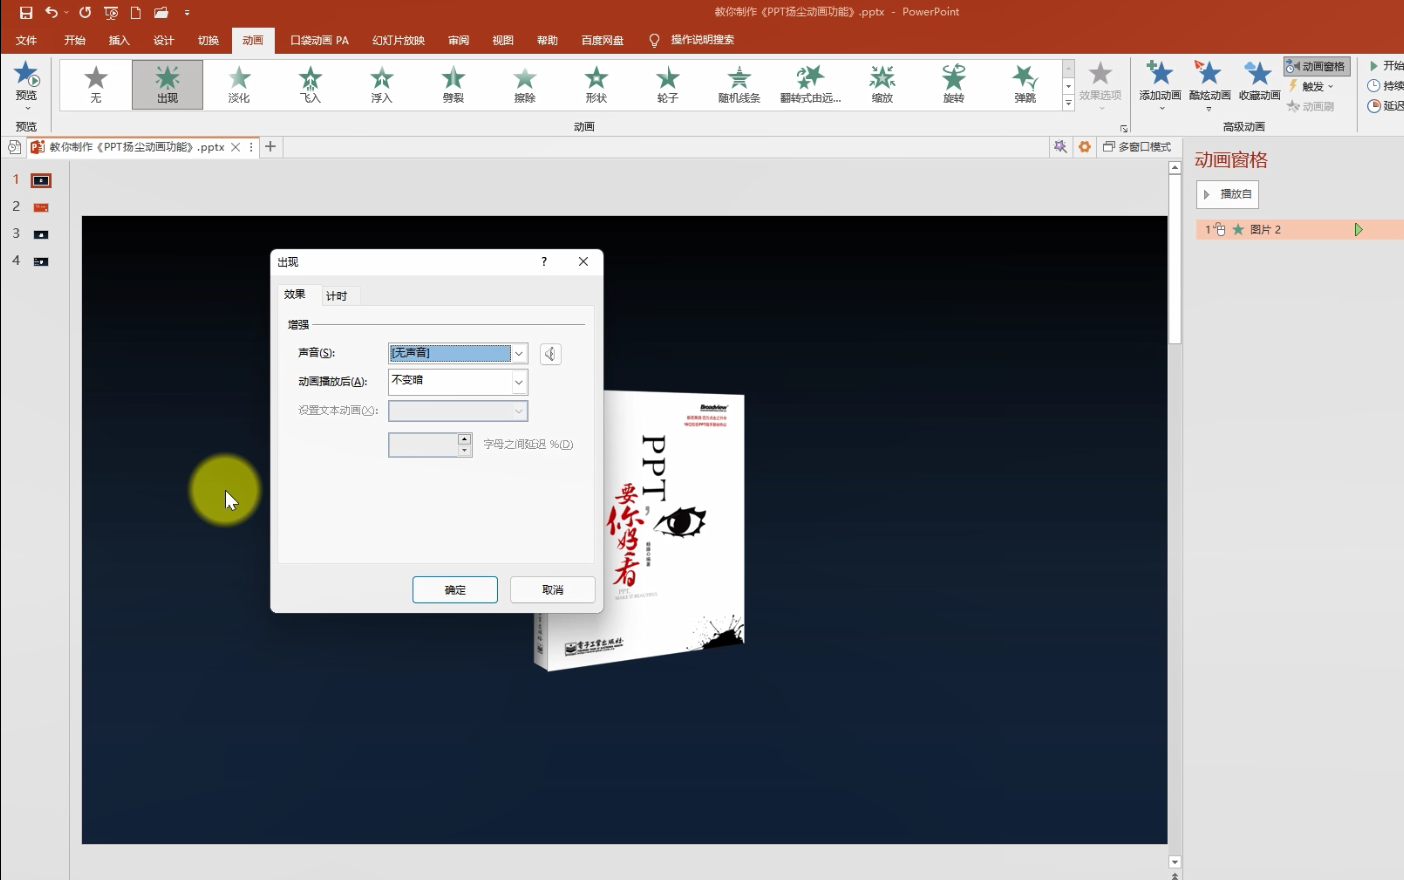
Task: Click the Save icon in quick access toolbar
Action: (x=26, y=13)
